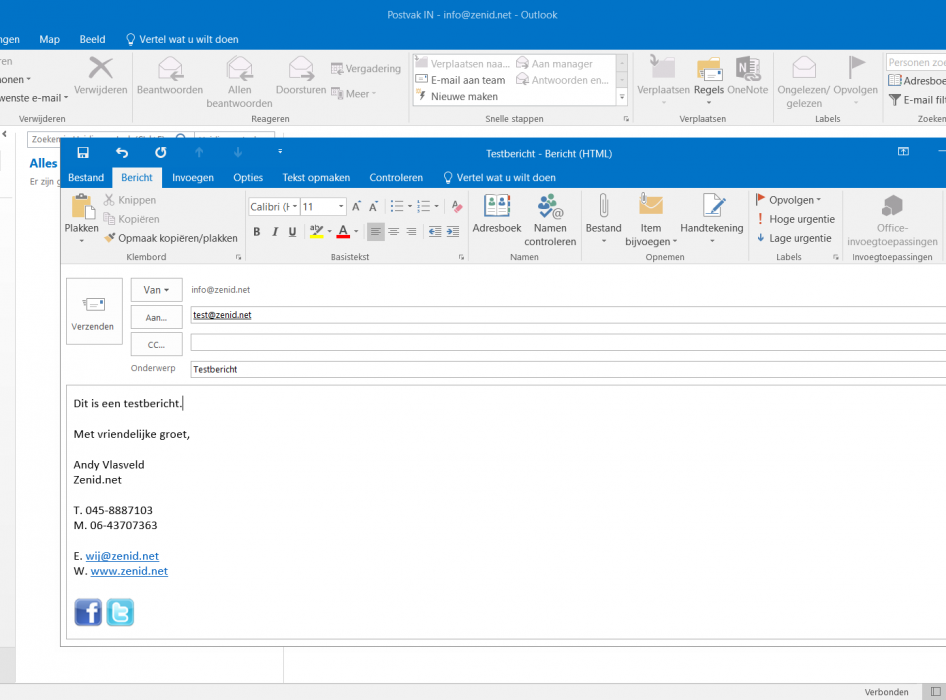Viewport: 946px width, 700px height.
Task: Send the email with Verzenden
Action: click(x=94, y=311)
